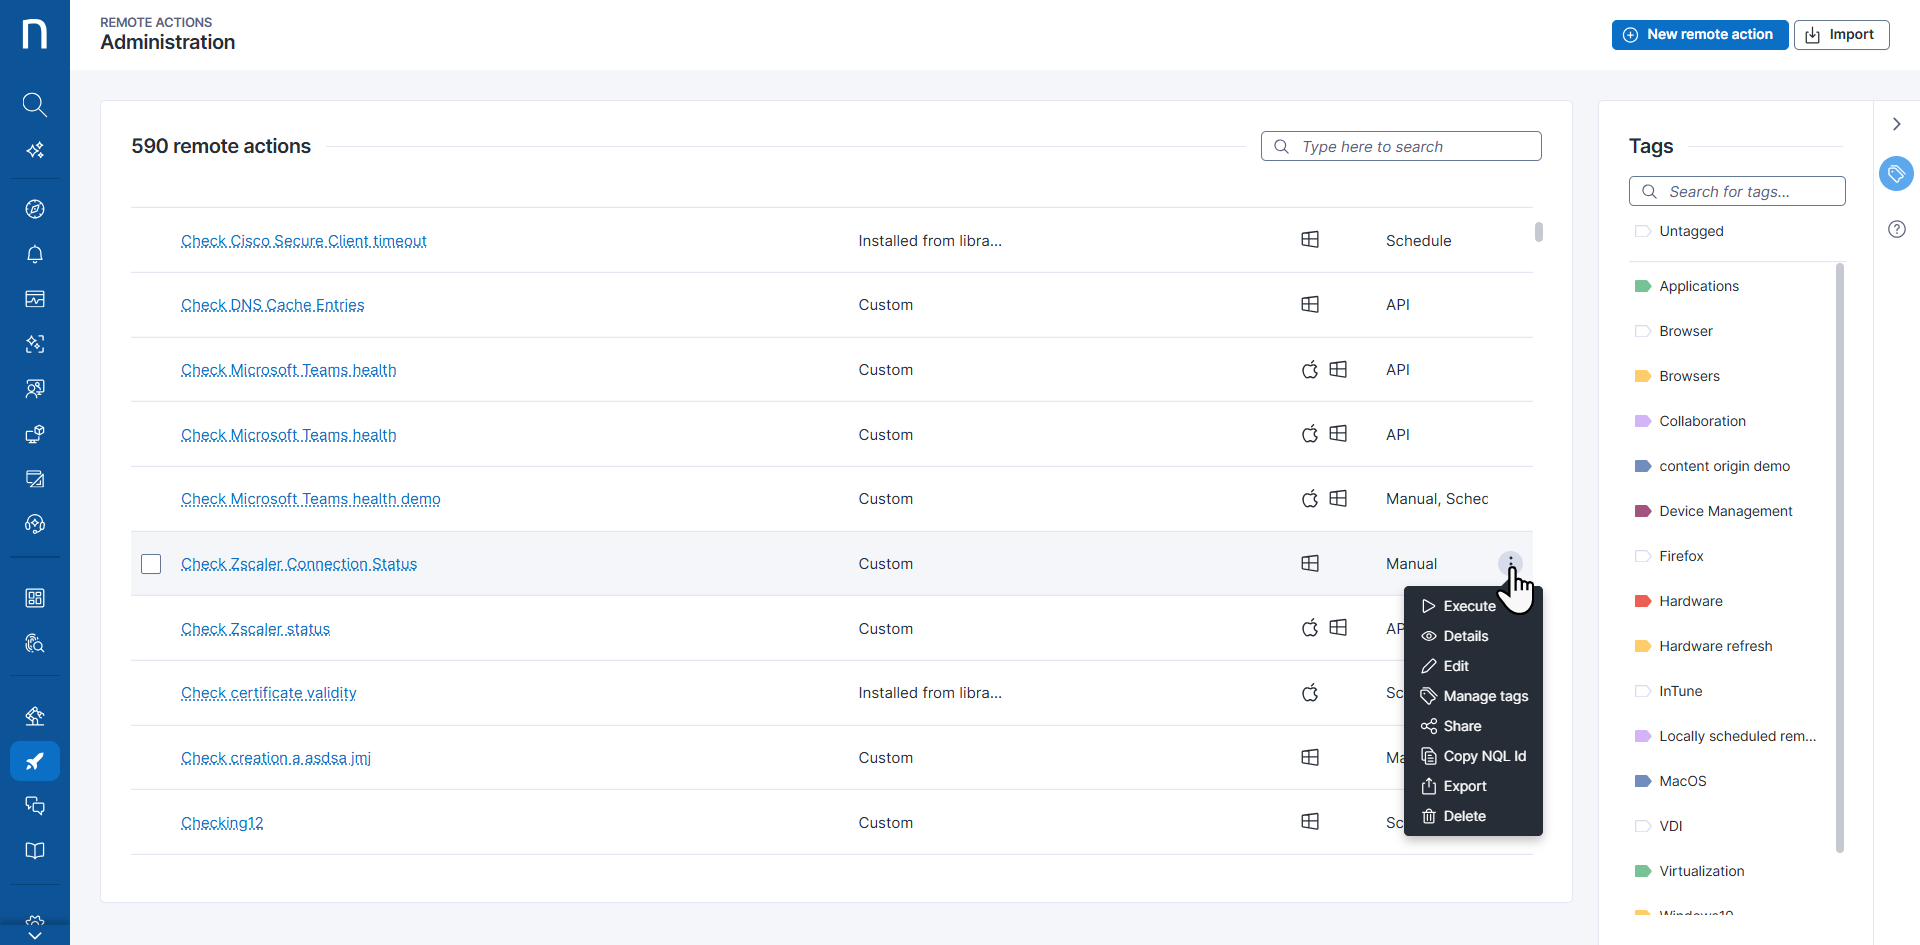Open the dashboard grid icon in sidebar
Image resolution: width=1920 pixels, height=945 pixels.
[x=35, y=598]
